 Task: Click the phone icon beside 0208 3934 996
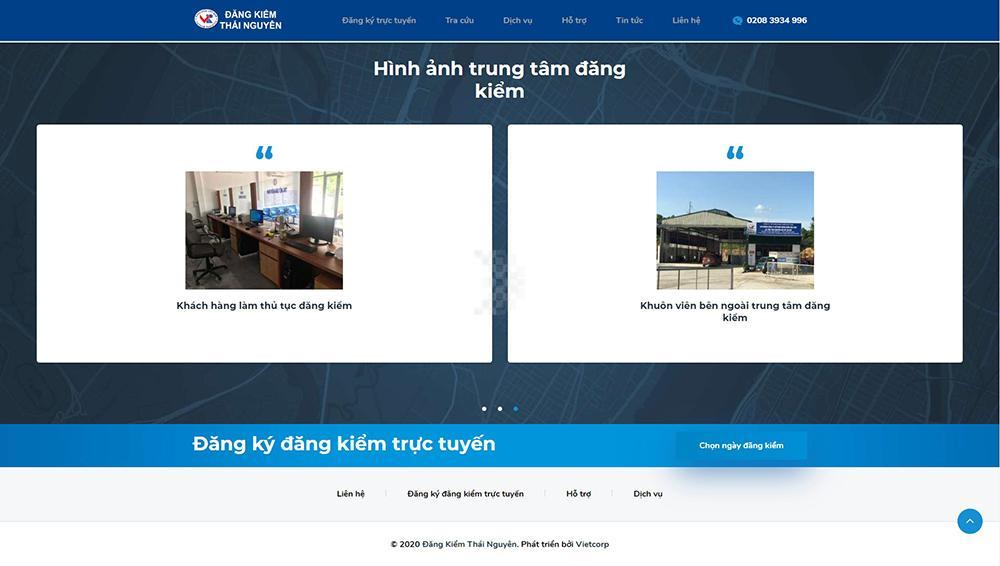click(737, 20)
